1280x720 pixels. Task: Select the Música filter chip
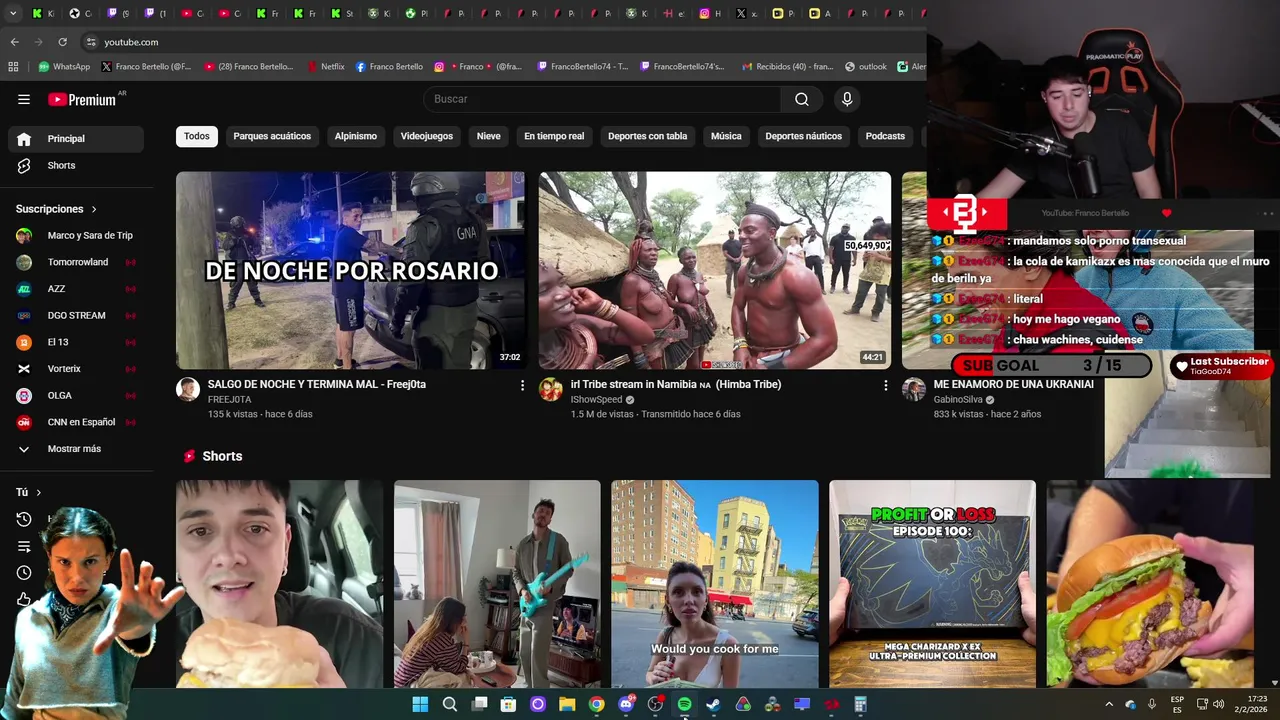(x=726, y=136)
